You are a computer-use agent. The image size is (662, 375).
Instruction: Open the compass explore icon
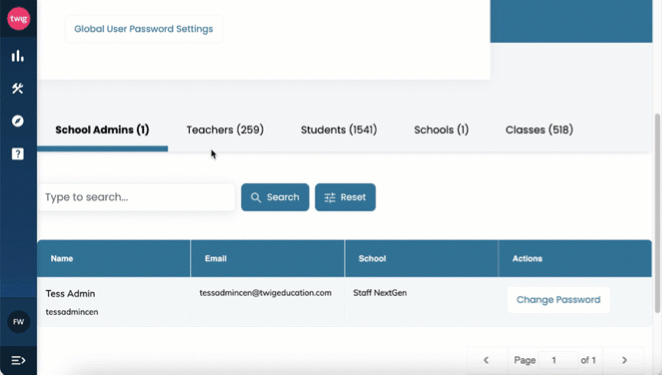(x=18, y=121)
